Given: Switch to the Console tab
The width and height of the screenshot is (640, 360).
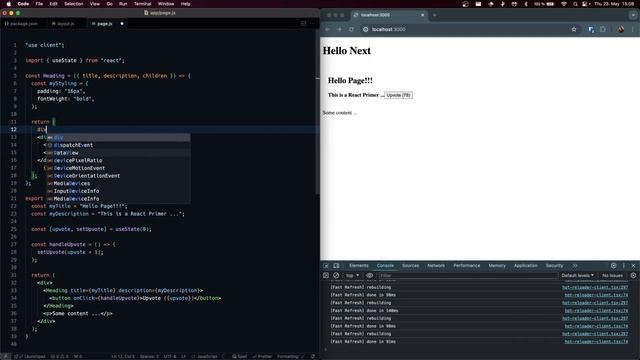Looking at the screenshot, I should point(385,266).
